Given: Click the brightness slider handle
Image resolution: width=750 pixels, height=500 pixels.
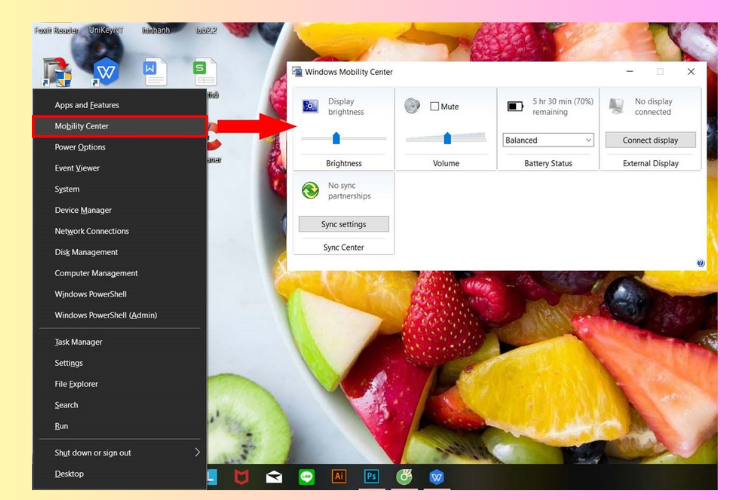Looking at the screenshot, I should pyautogui.click(x=336, y=138).
